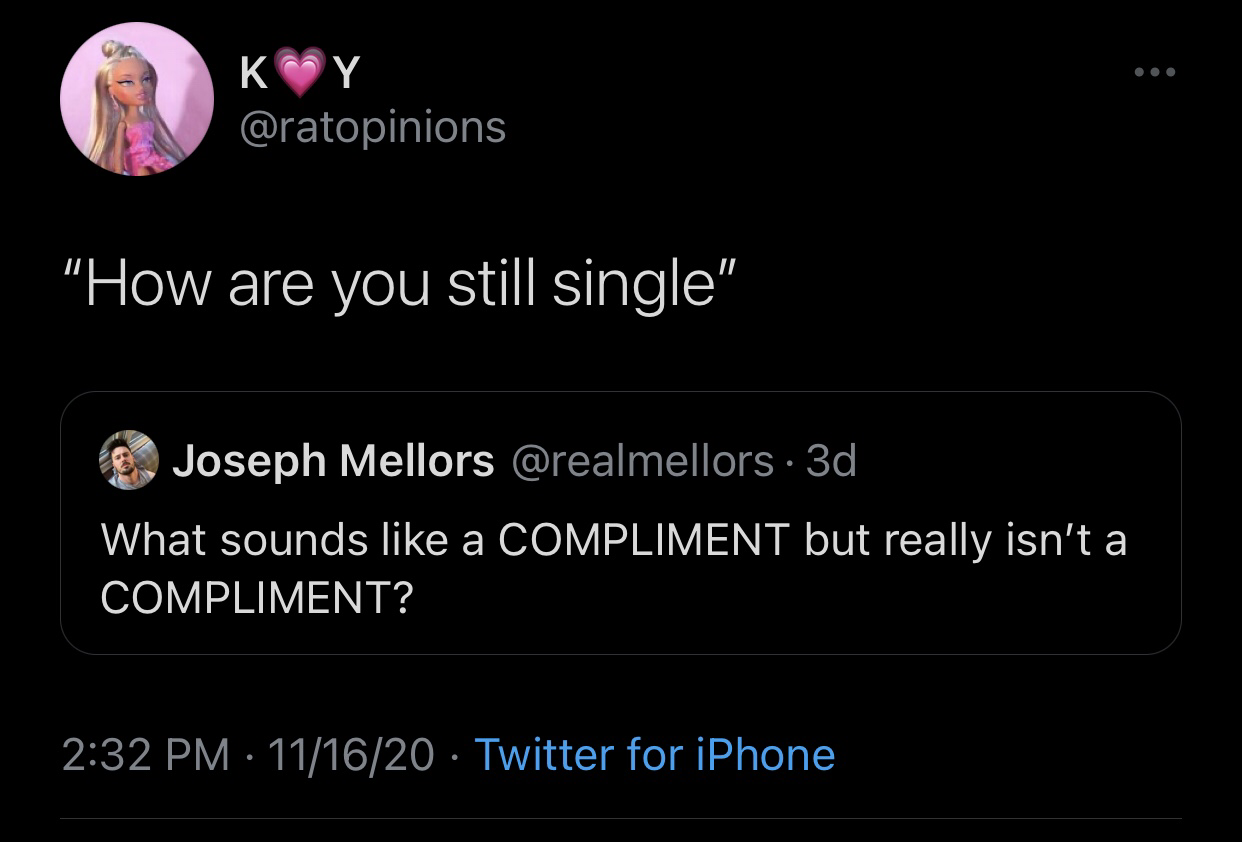Screen dimensions: 1242x842
Task: Tap the doll profile picture avatar
Action: click(x=137, y=99)
